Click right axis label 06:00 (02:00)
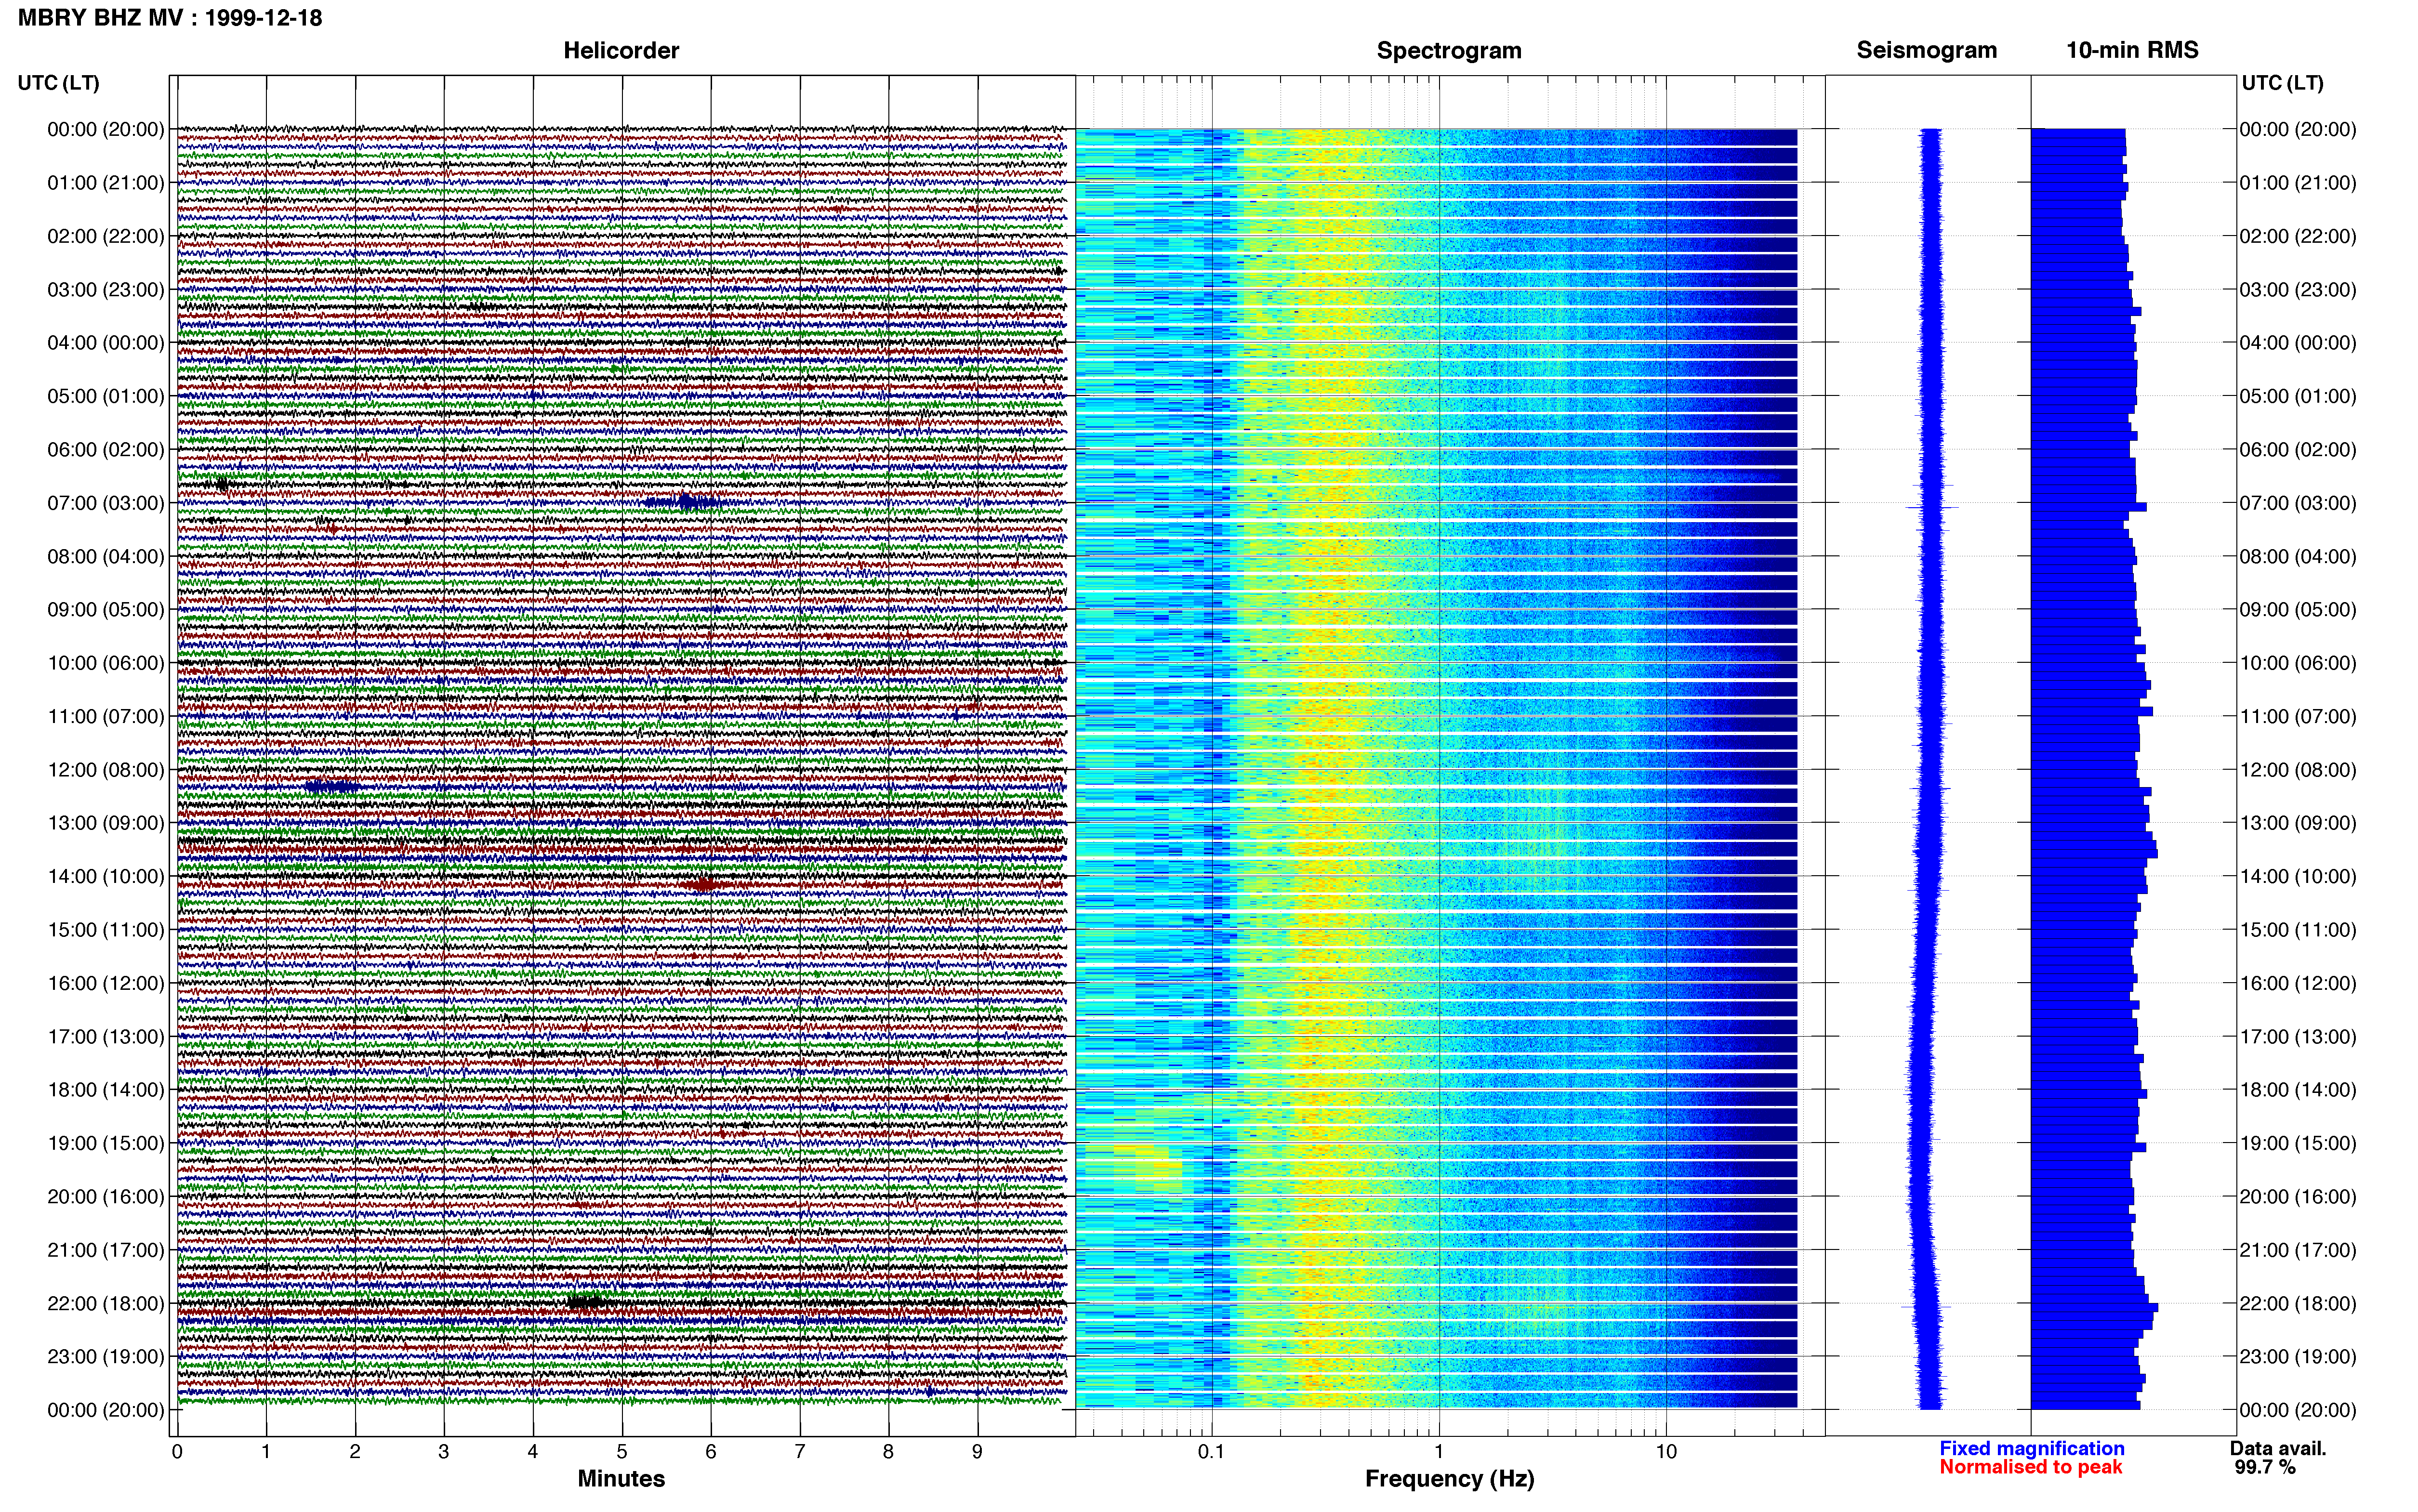Image resolution: width=2418 pixels, height=1512 pixels. tap(2298, 450)
